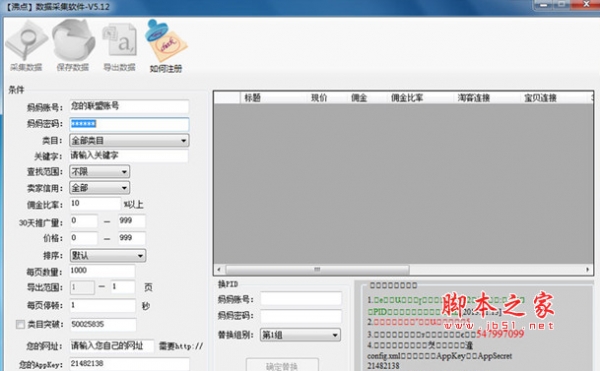Click the 价格 maximum field showing 999
This screenshot has height=371, width=600.
132,238
